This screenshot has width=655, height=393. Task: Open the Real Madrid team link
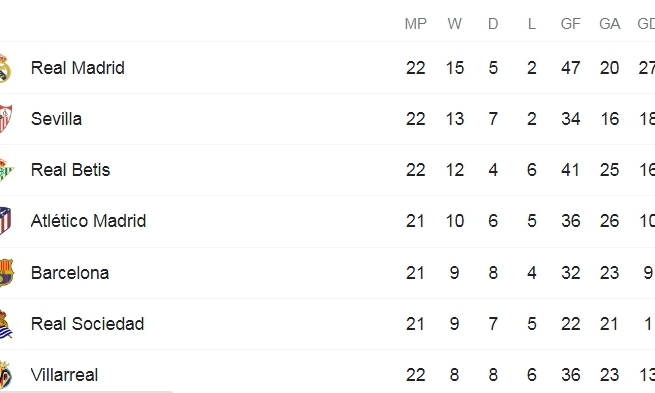[78, 68]
